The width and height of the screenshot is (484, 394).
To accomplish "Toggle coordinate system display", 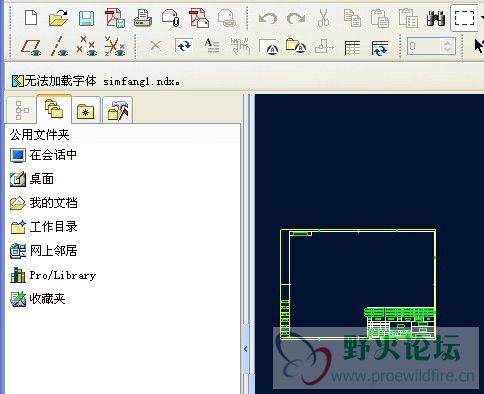I will point(114,46).
